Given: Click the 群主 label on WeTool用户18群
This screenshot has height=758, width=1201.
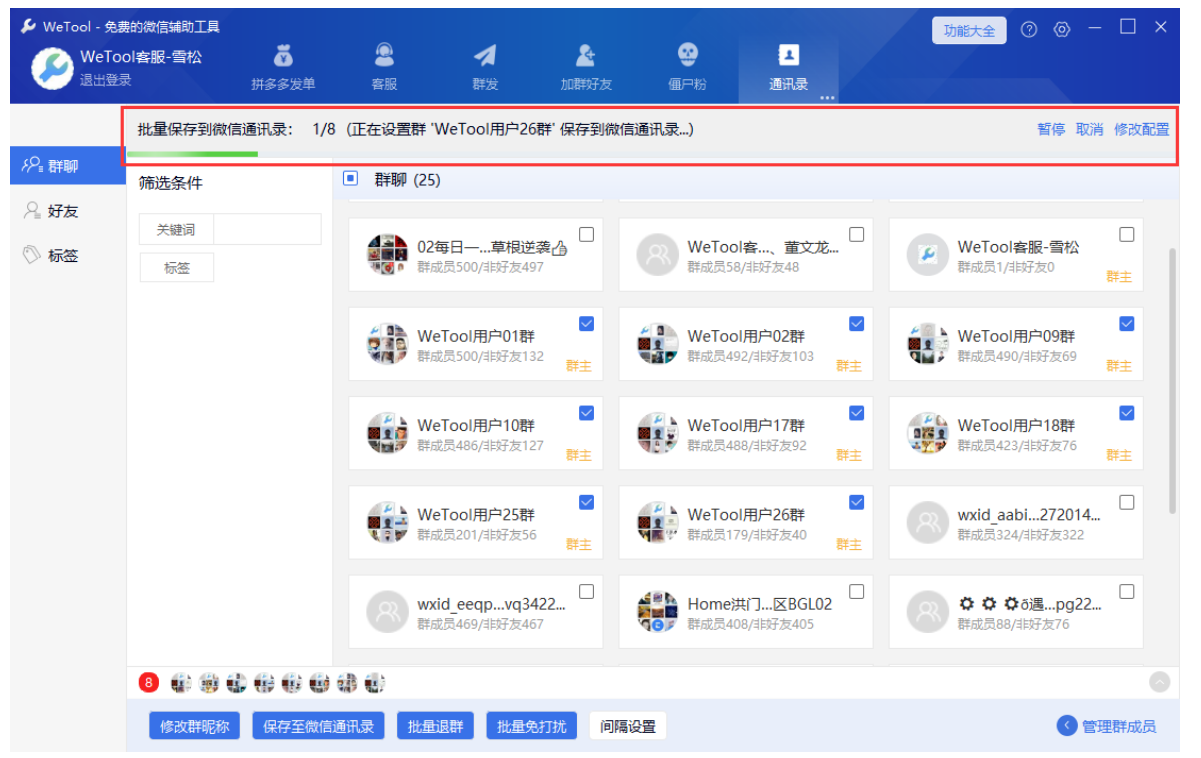Looking at the screenshot, I should [1119, 455].
